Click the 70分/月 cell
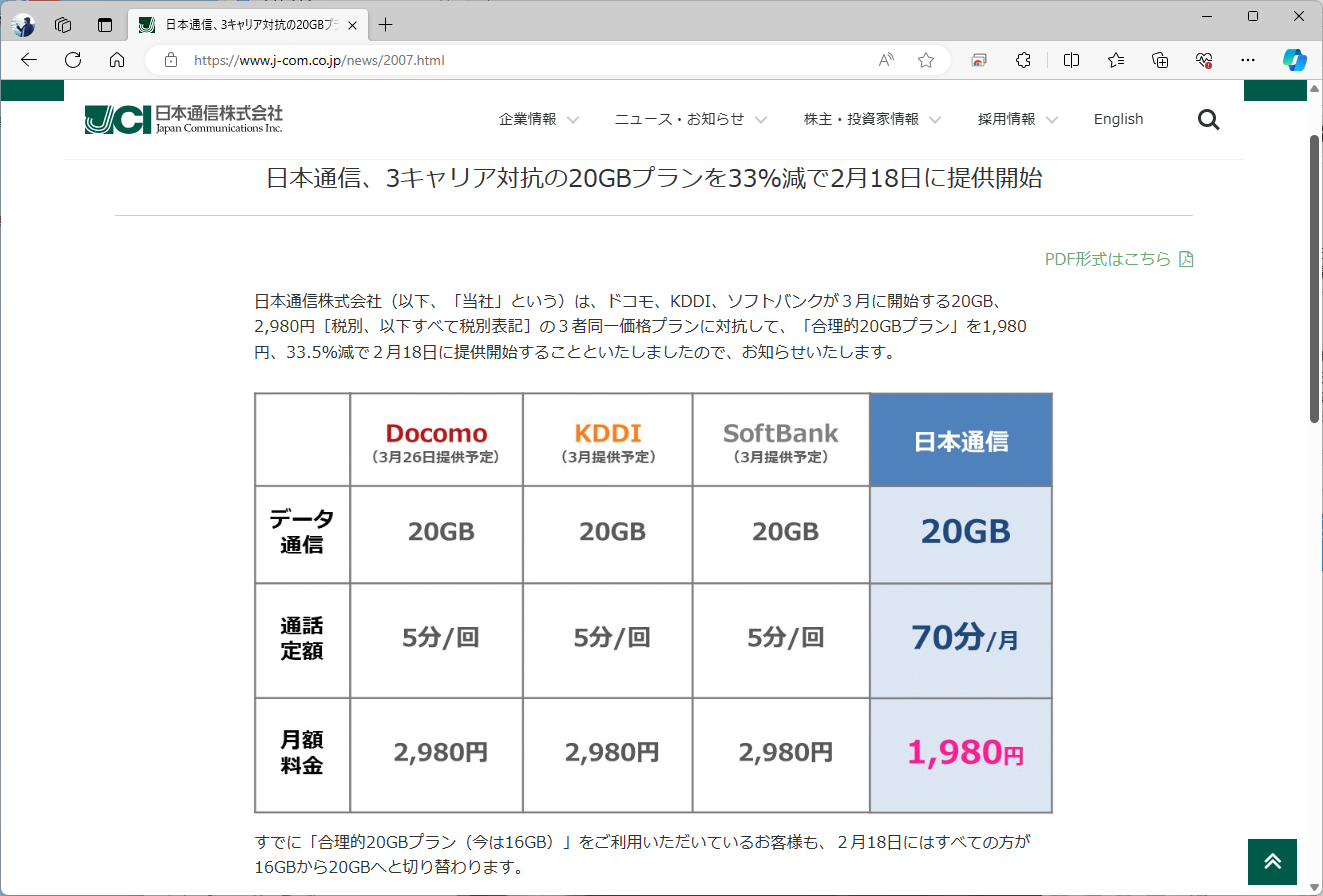 click(961, 640)
